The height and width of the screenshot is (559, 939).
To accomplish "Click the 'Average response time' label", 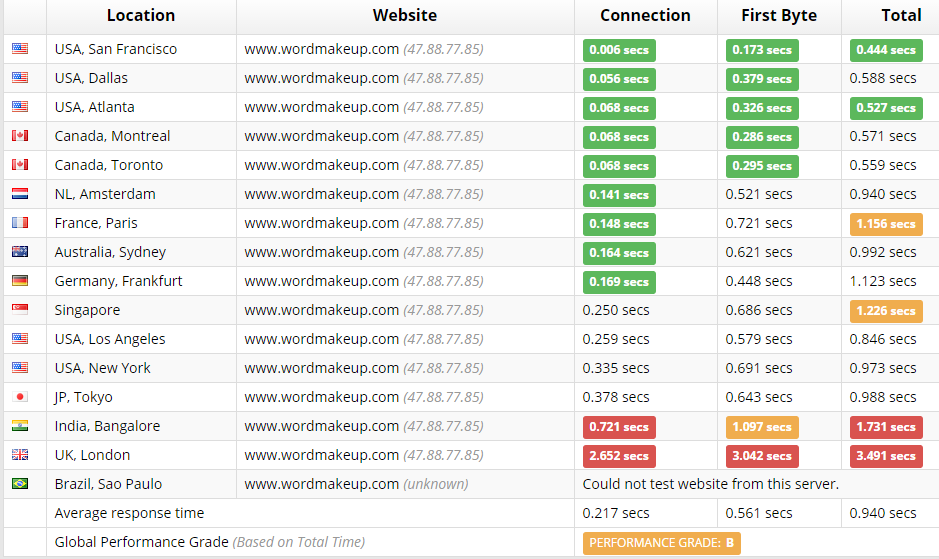I will pyautogui.click(x=129, y=513).
